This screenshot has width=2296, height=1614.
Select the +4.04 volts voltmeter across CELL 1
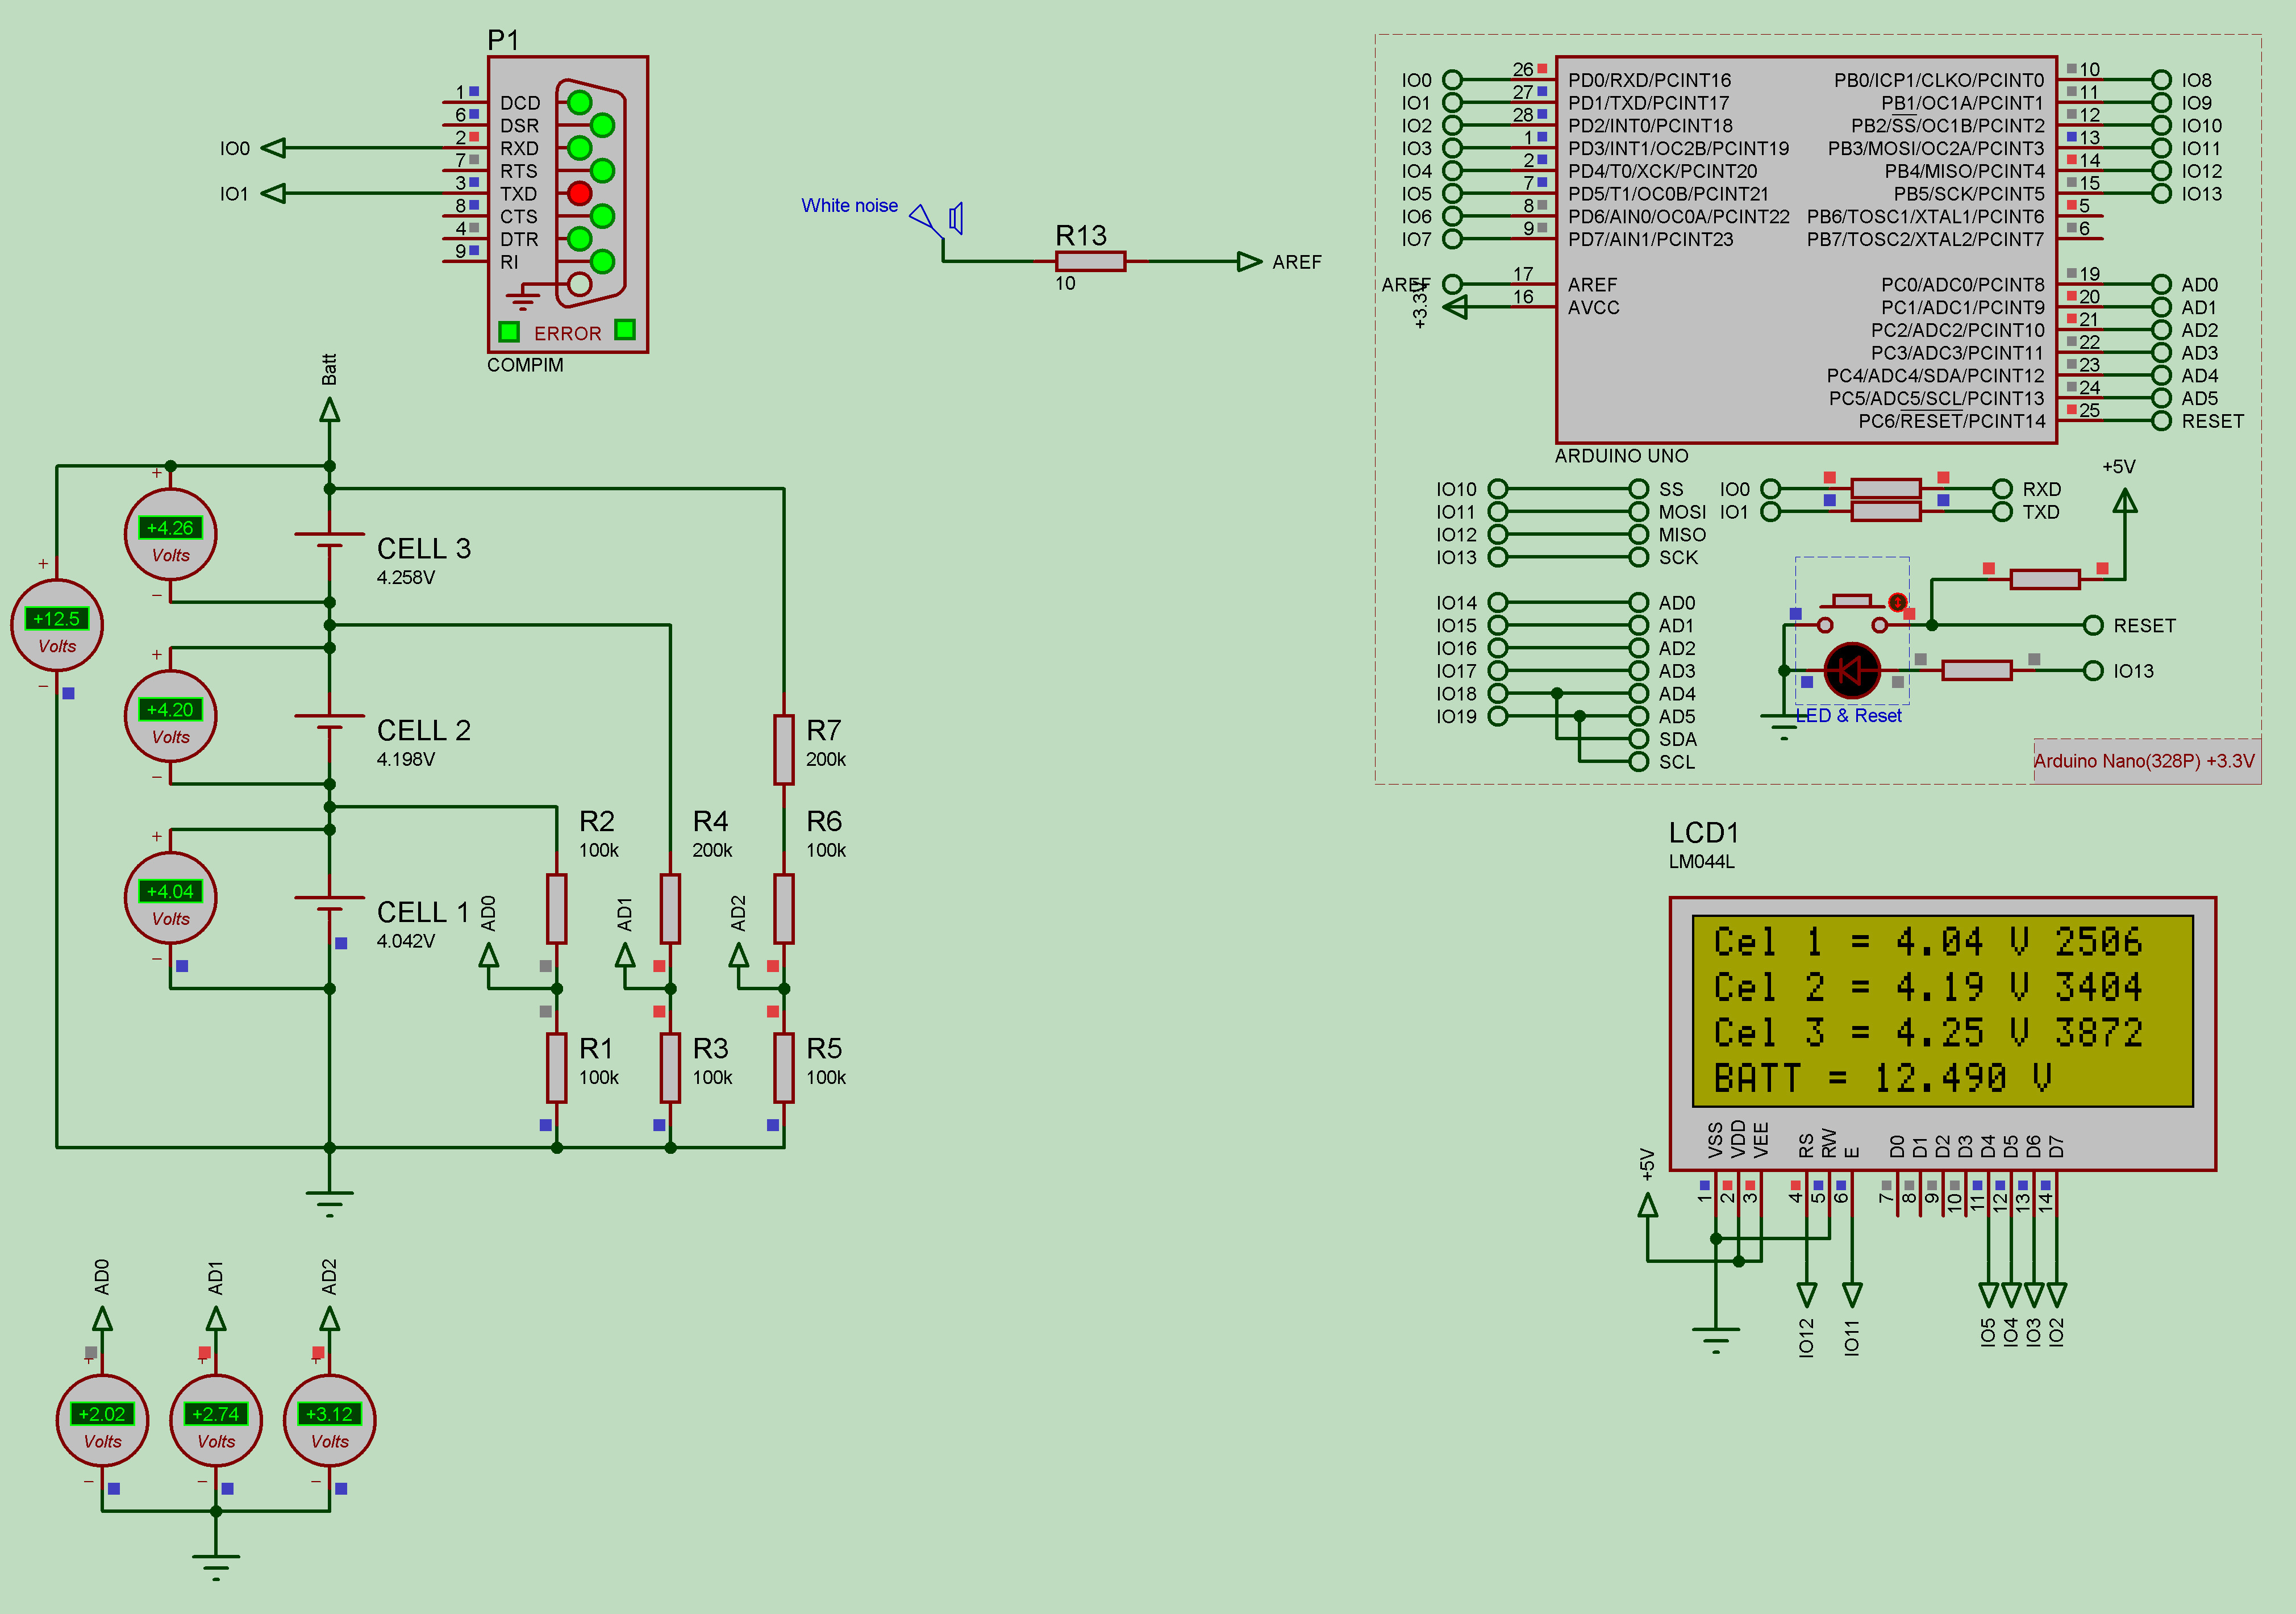coord(170,898)
